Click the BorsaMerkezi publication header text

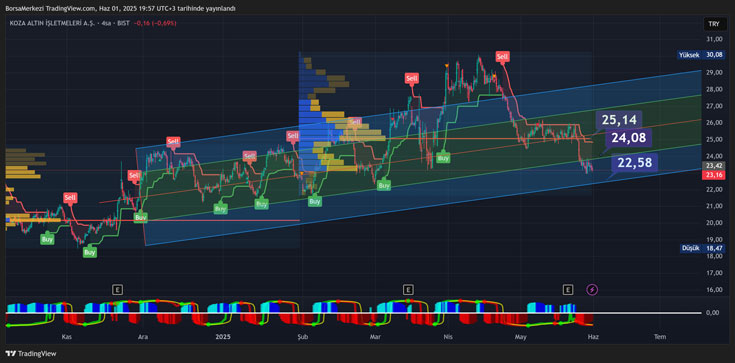[x=120, y=8]
